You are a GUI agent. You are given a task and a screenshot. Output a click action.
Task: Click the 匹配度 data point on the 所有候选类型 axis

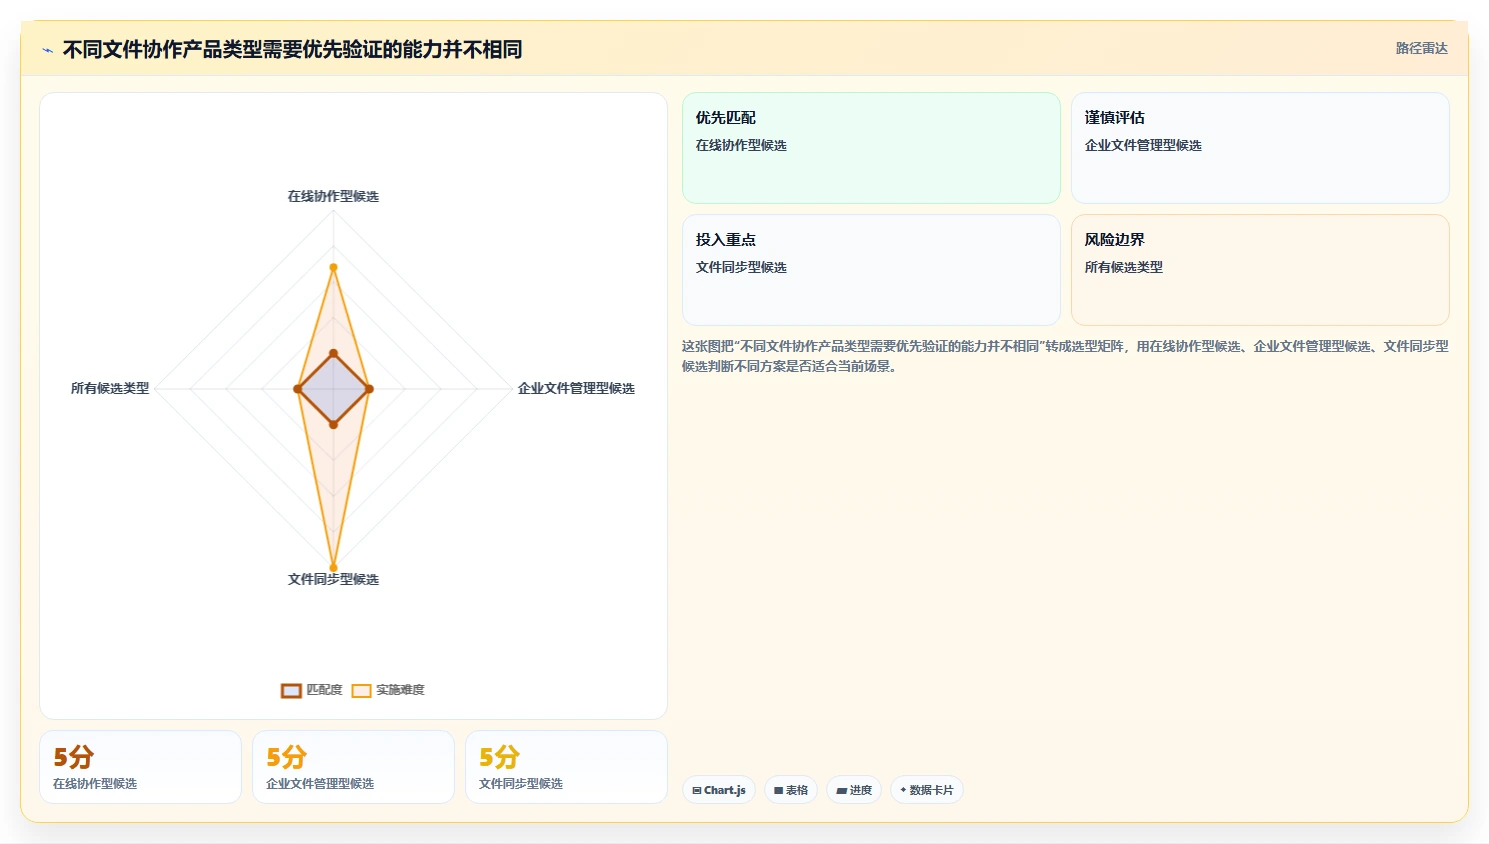click(298, 389)
